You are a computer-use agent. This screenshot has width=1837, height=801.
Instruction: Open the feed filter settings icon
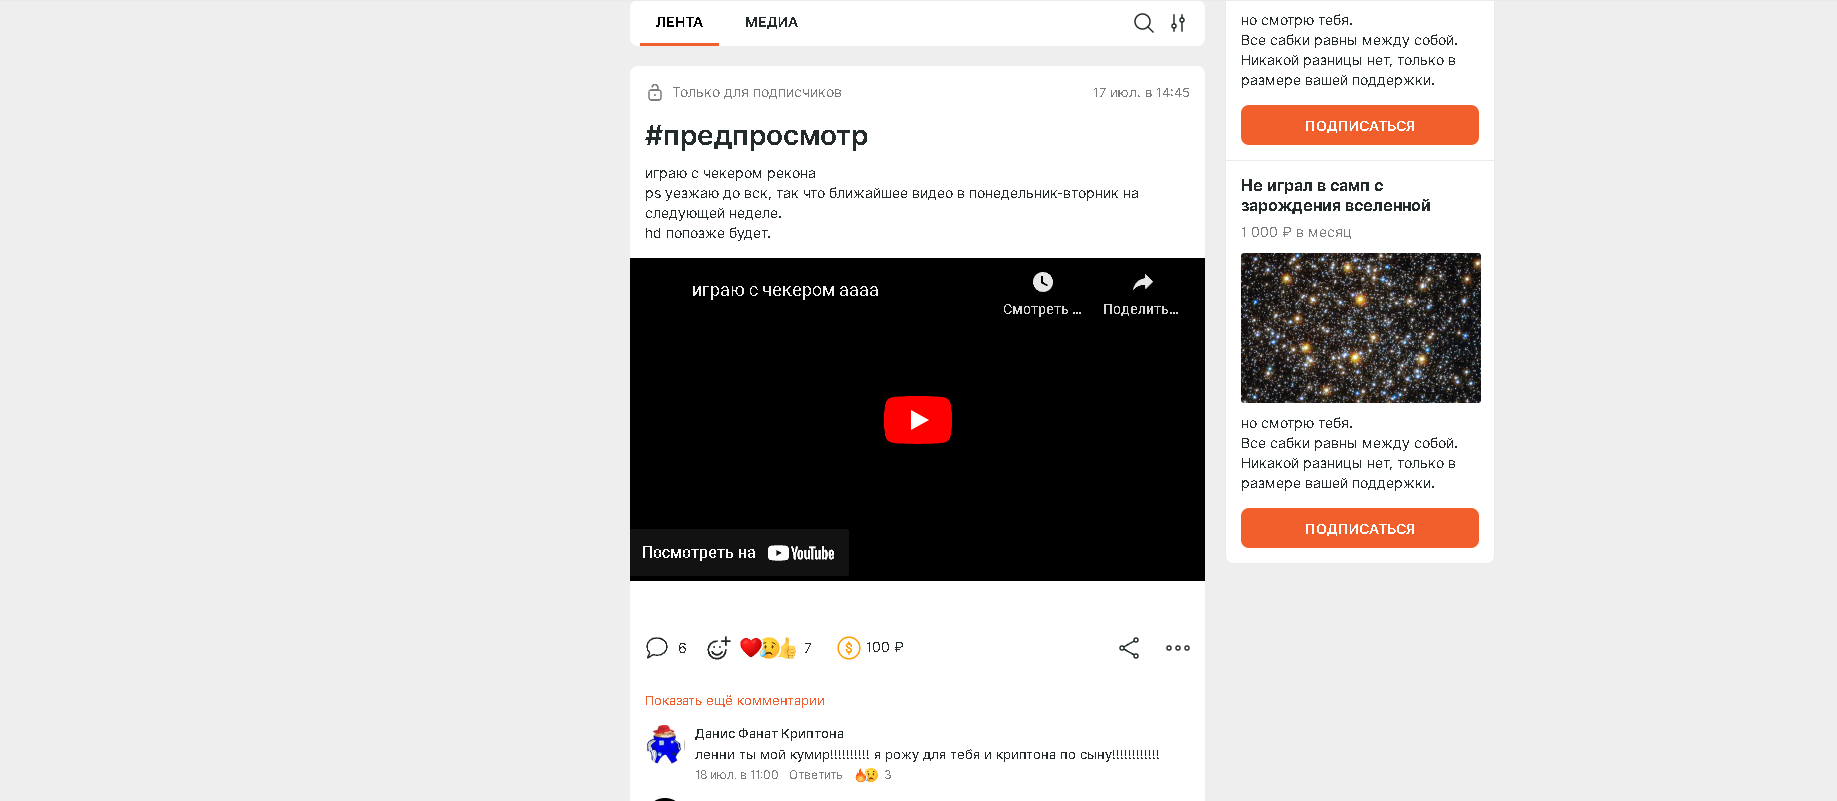click(1178, 23)
